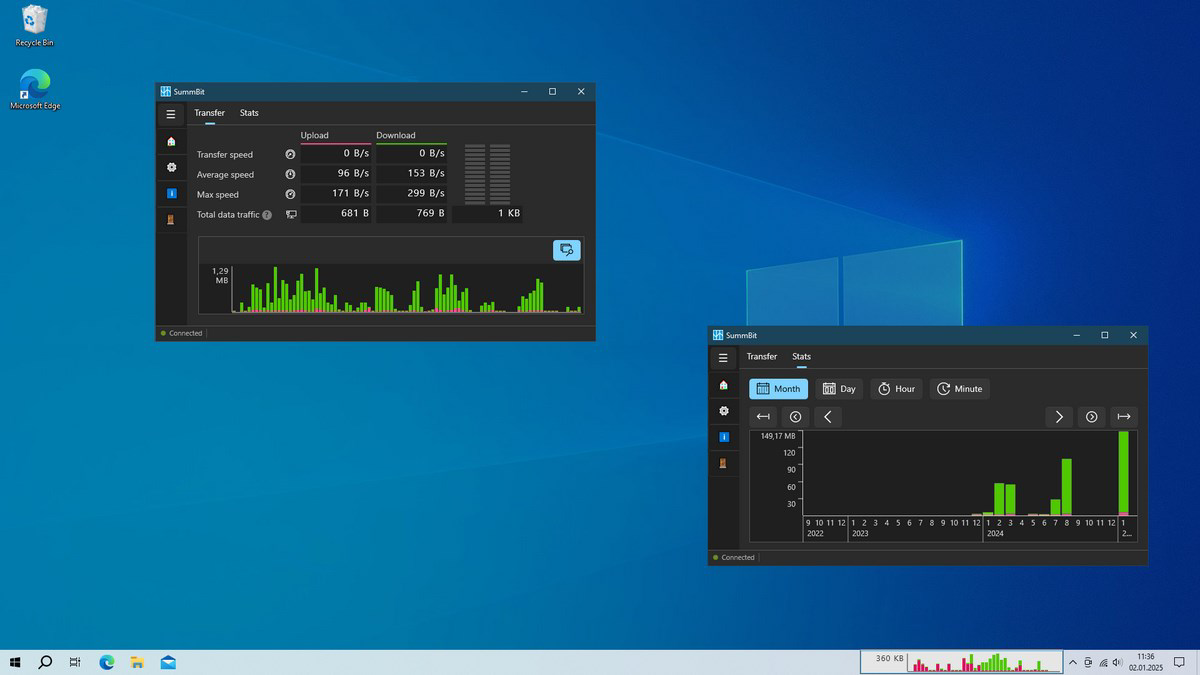Click home icon in Stats window sidebar
Image resolution: width=1200 pixels, height=675 pixels.
[x=723, y=385]
